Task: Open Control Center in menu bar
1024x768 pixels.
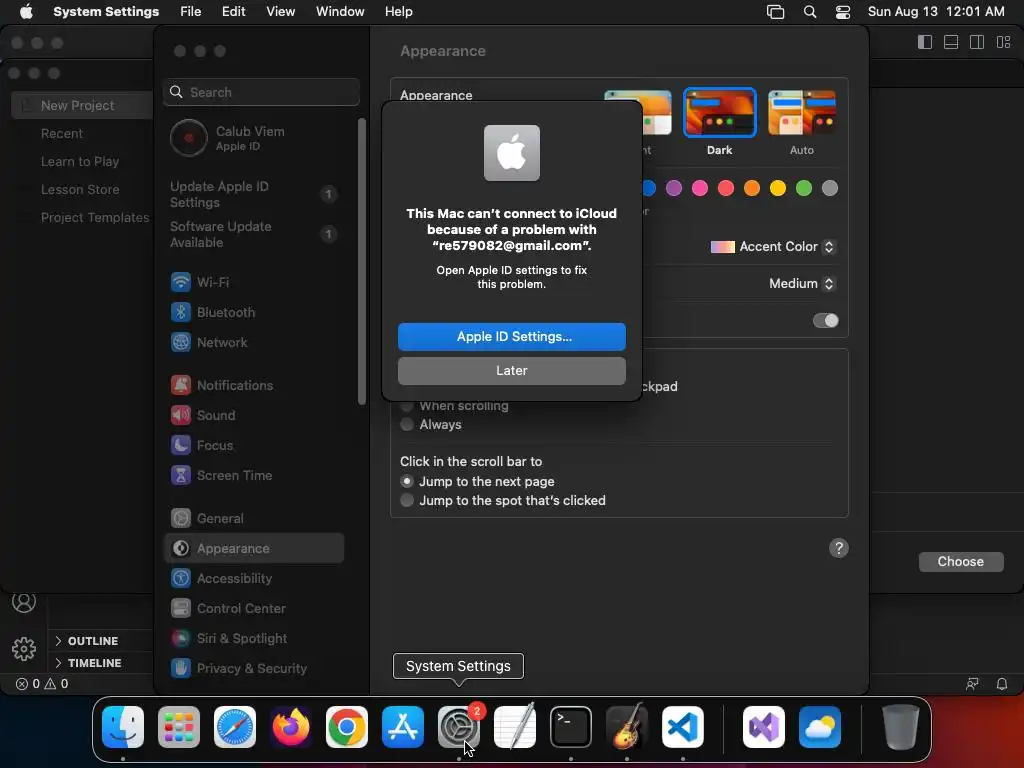Action: coord(843,12)
